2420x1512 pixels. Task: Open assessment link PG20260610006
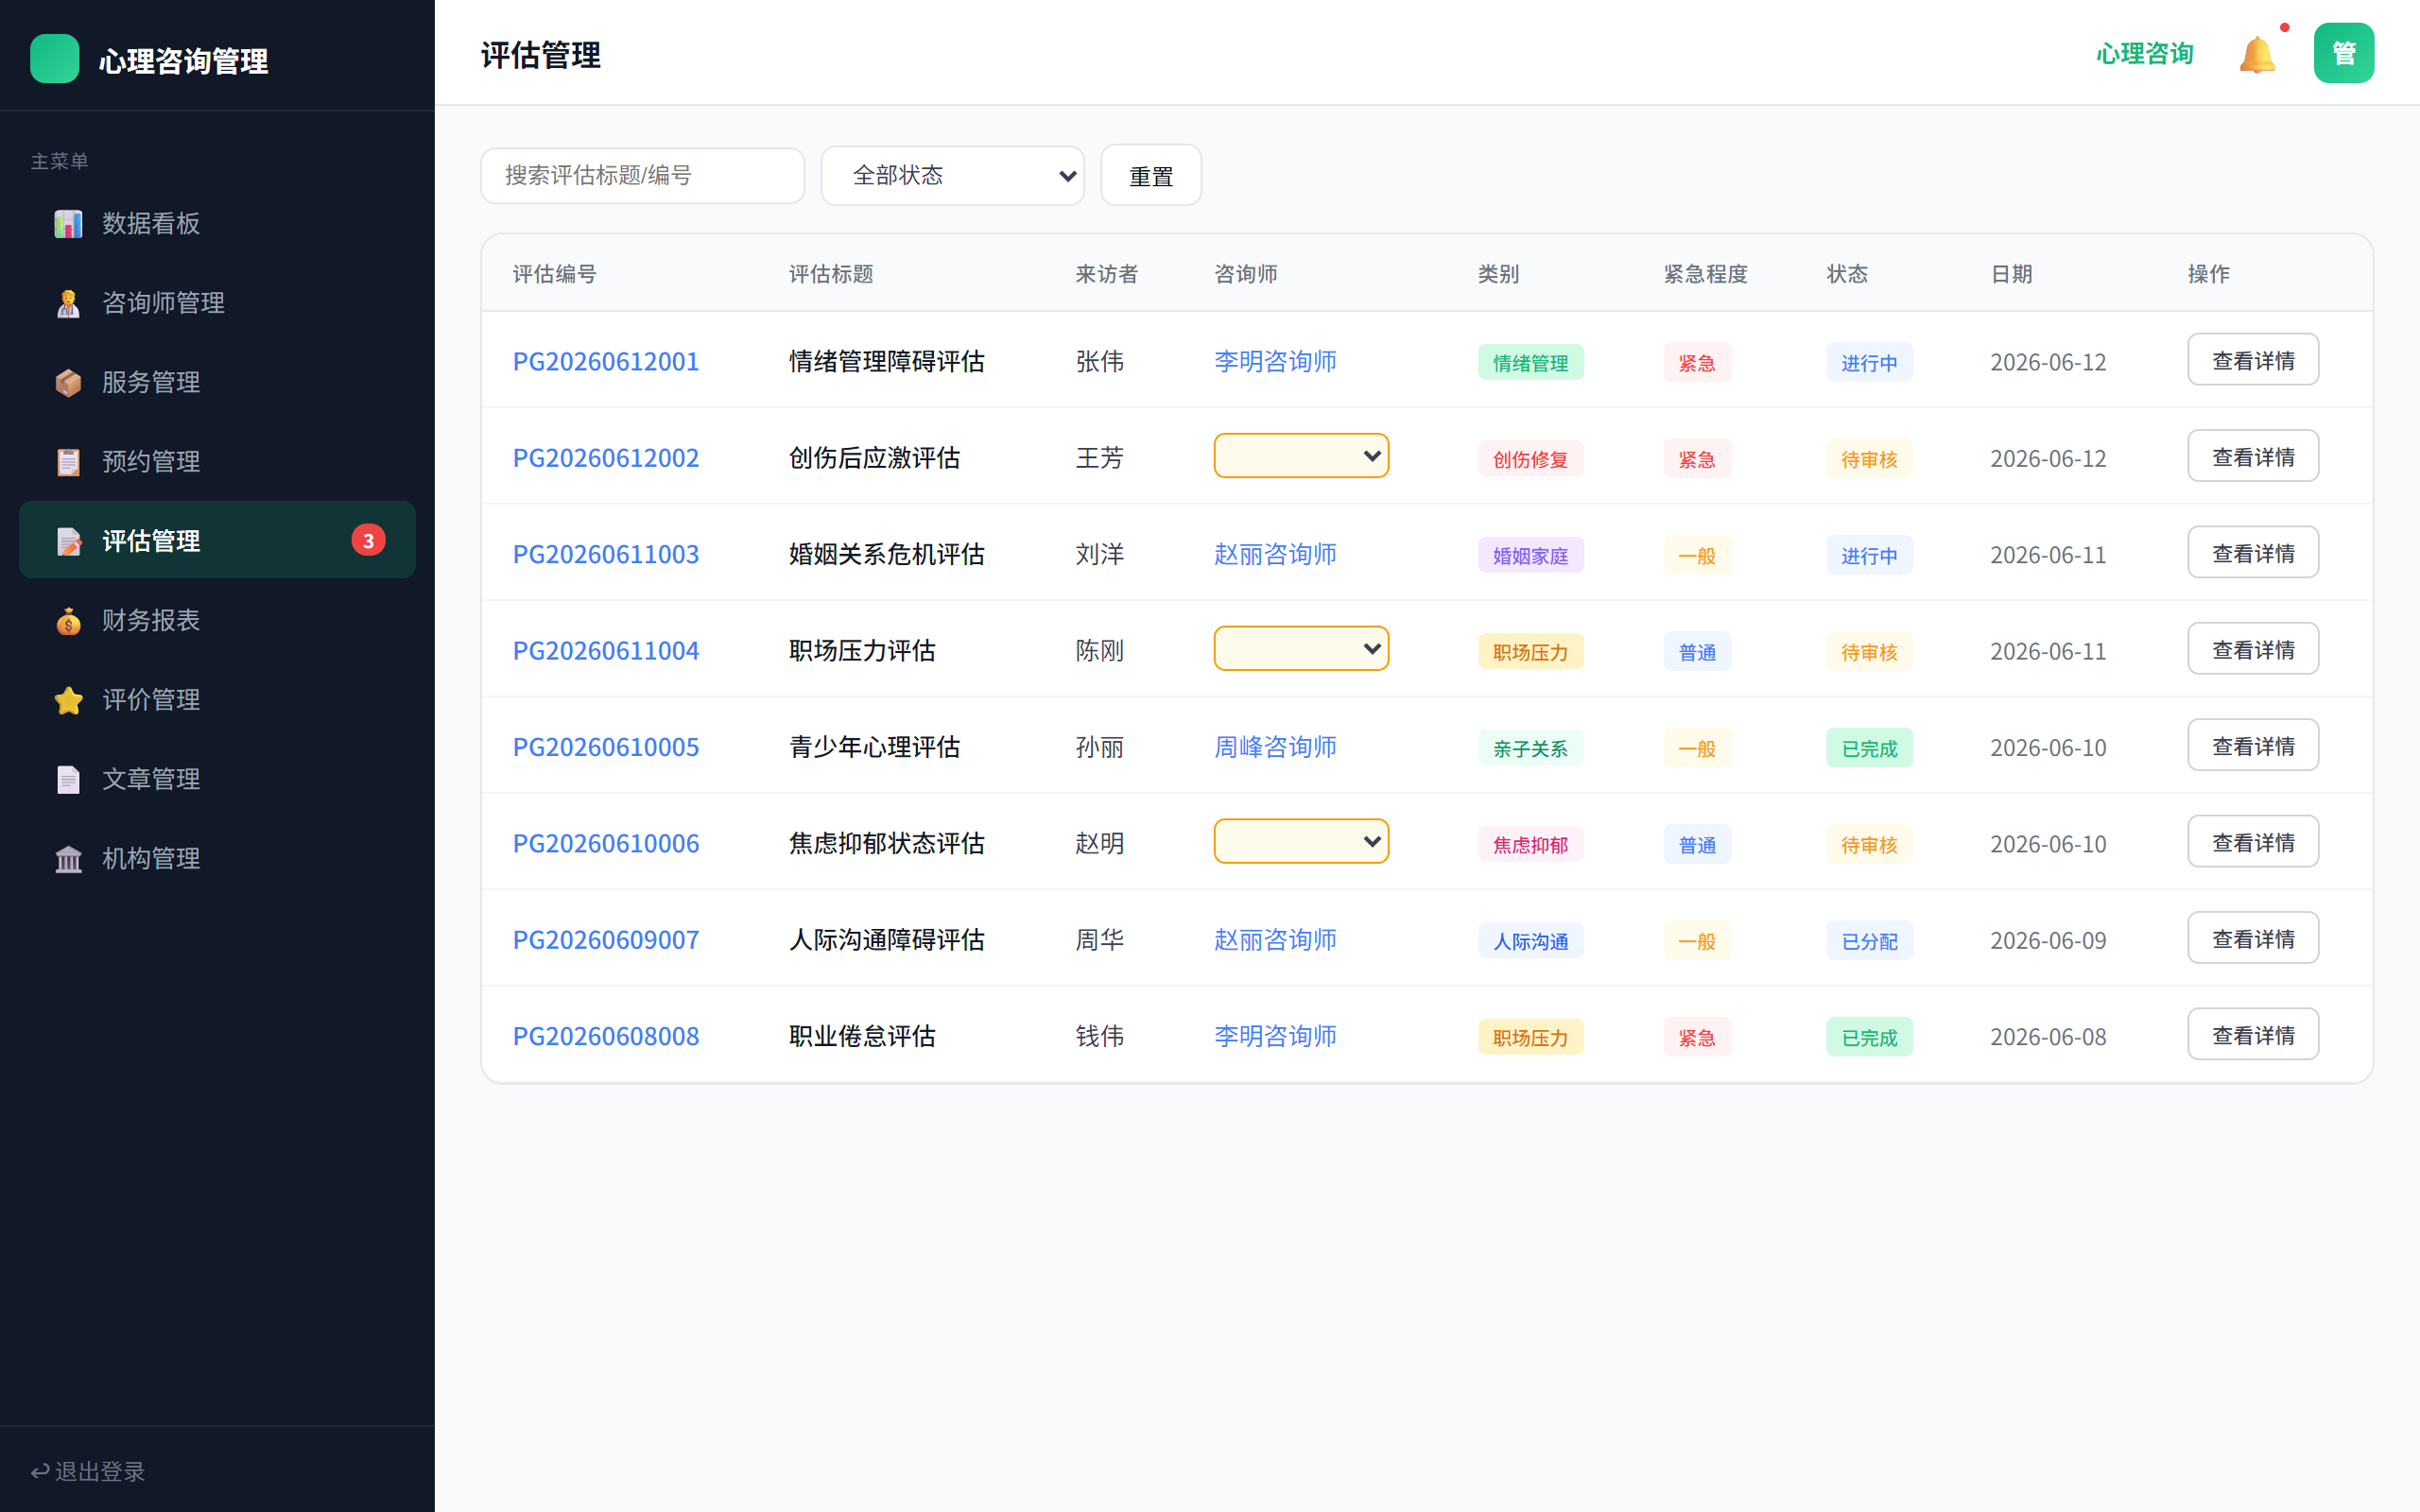(606, 843)
